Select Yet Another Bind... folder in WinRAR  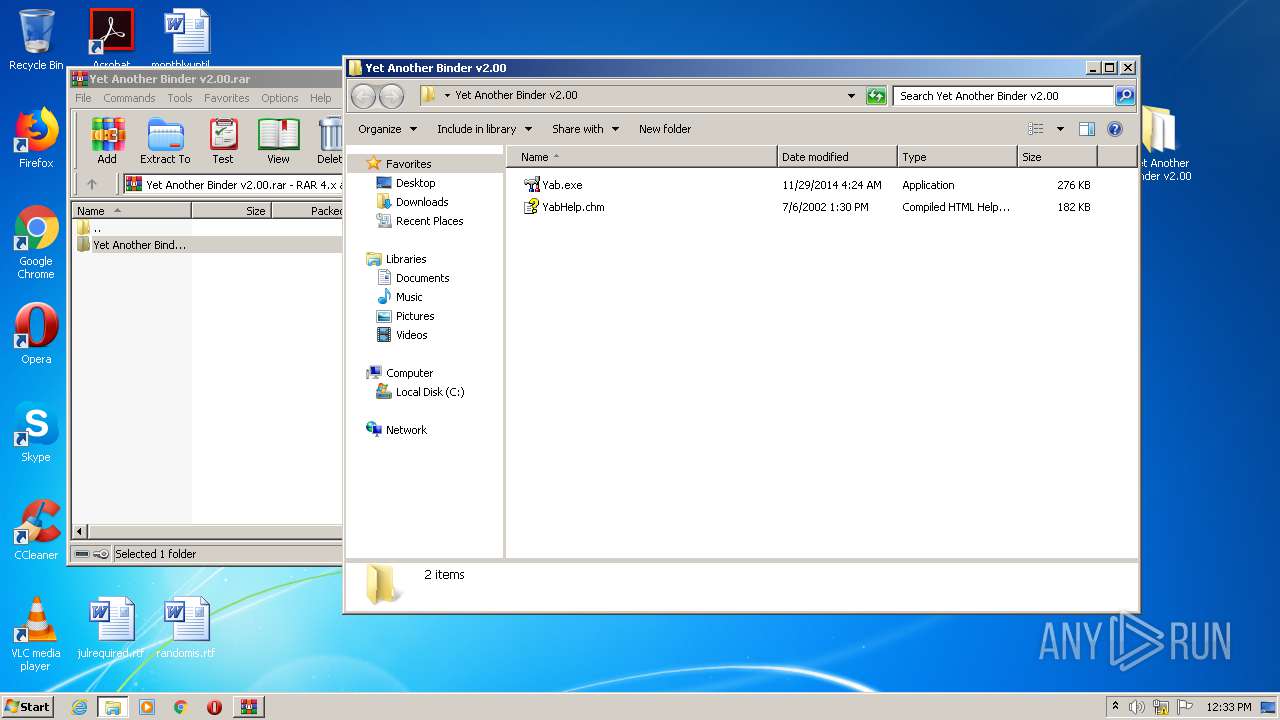[139, 245]
